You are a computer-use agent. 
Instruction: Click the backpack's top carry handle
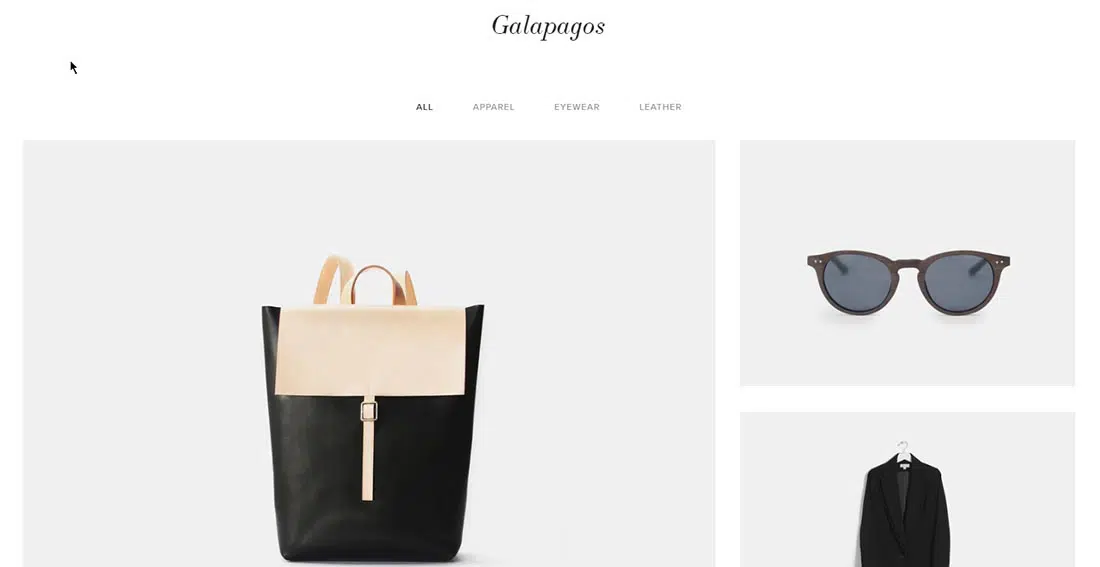[x=377, y=283]
